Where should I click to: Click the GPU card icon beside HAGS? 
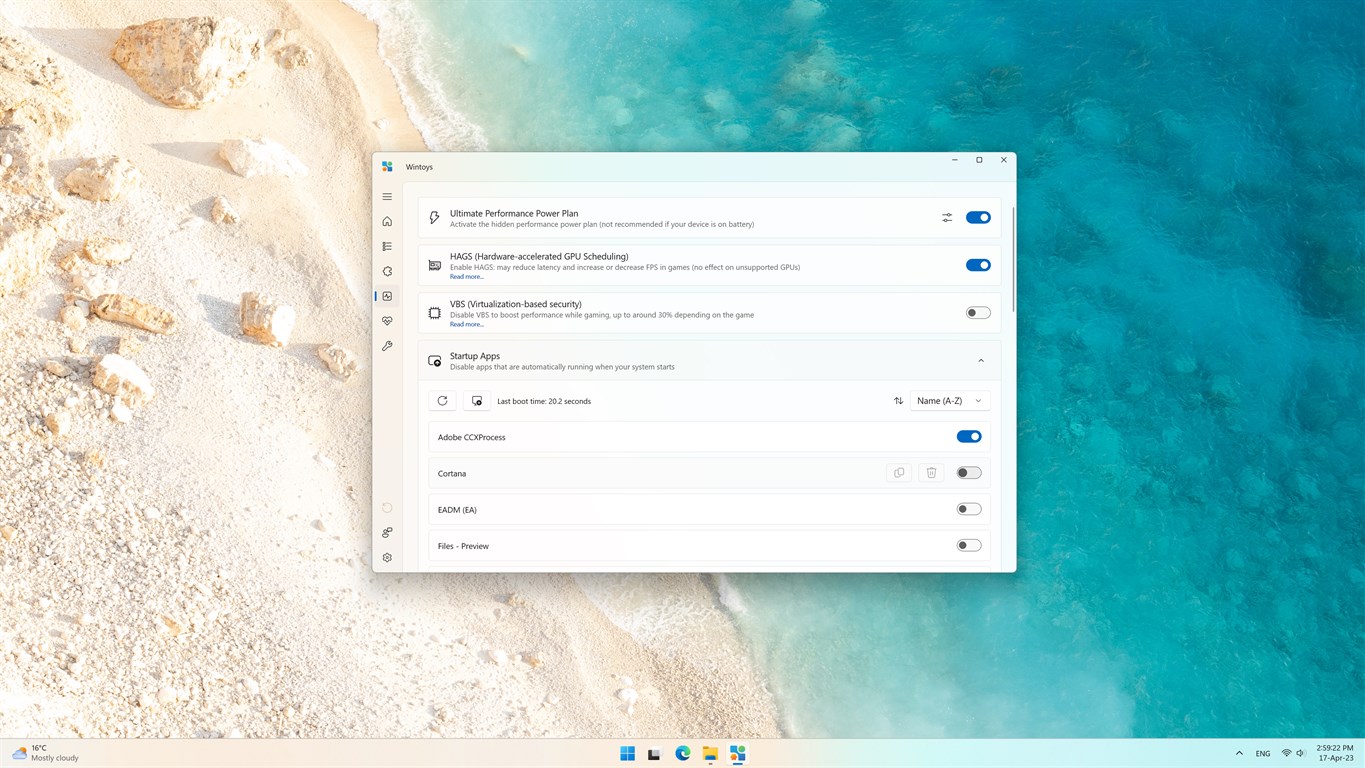click(434, 266)
